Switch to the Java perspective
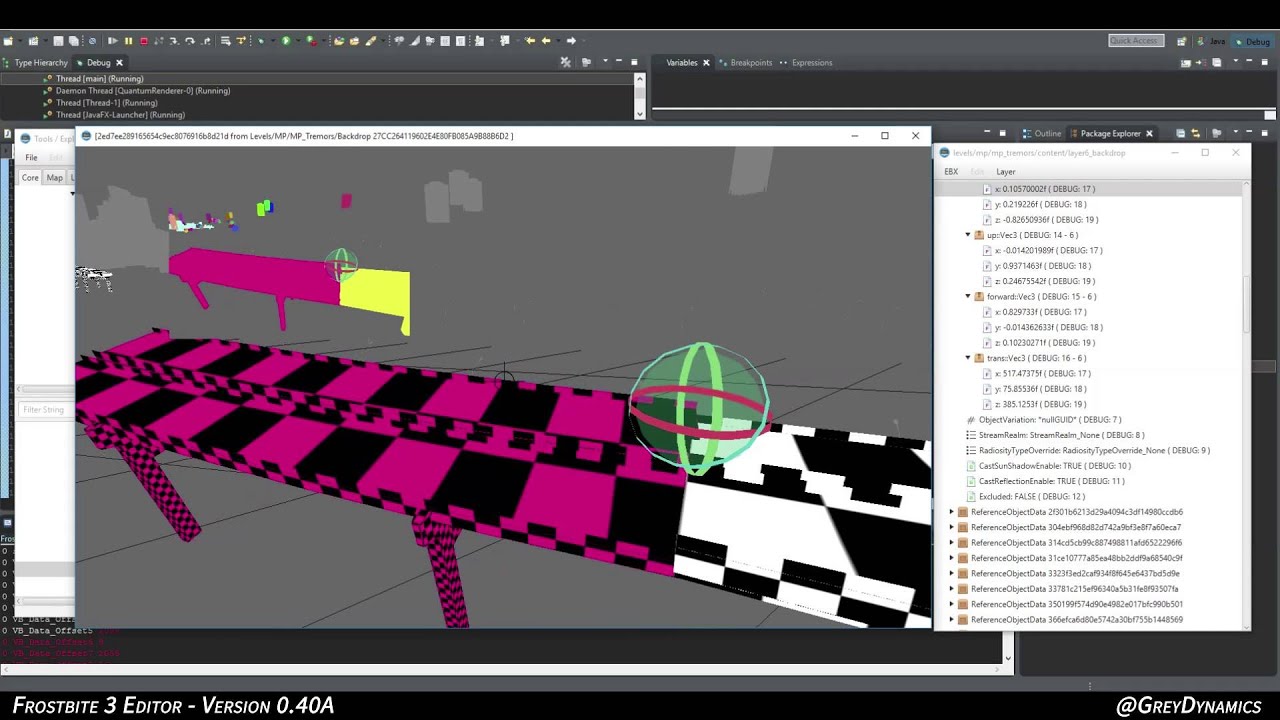This screenshot has height=720, width=1280. pyautogui.click(x=1210, y=41)
